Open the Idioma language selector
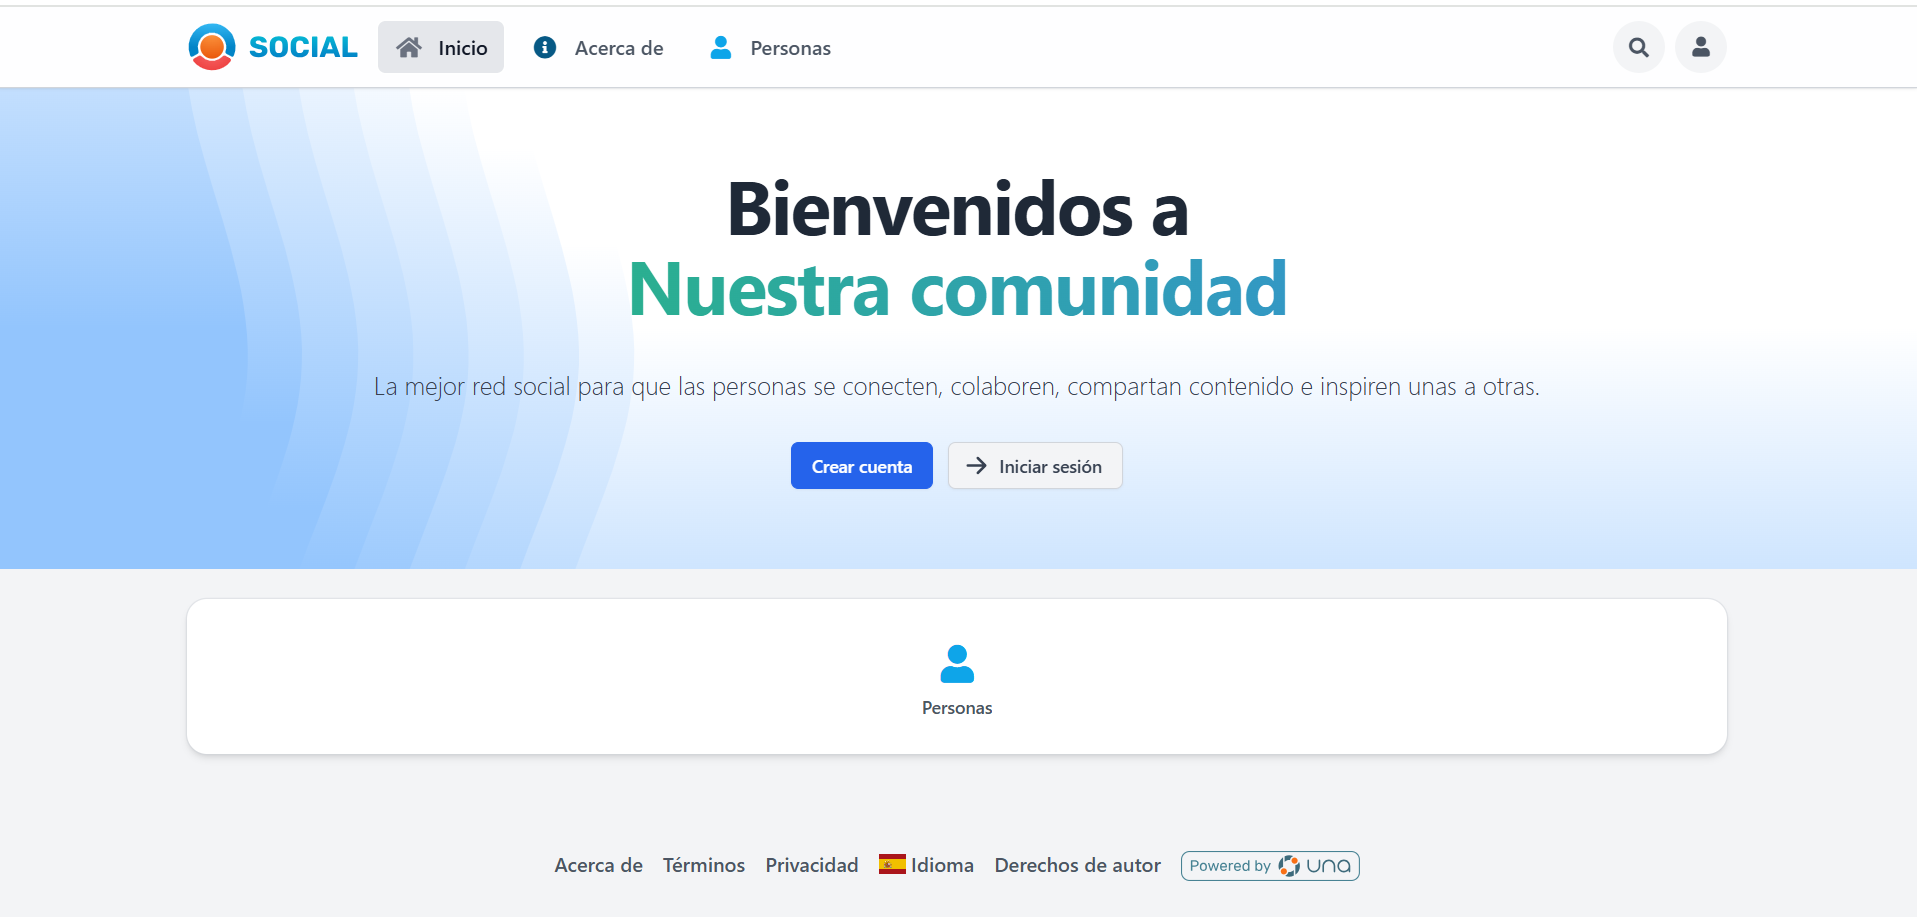 pyautogui.click(x=942, y=865)
